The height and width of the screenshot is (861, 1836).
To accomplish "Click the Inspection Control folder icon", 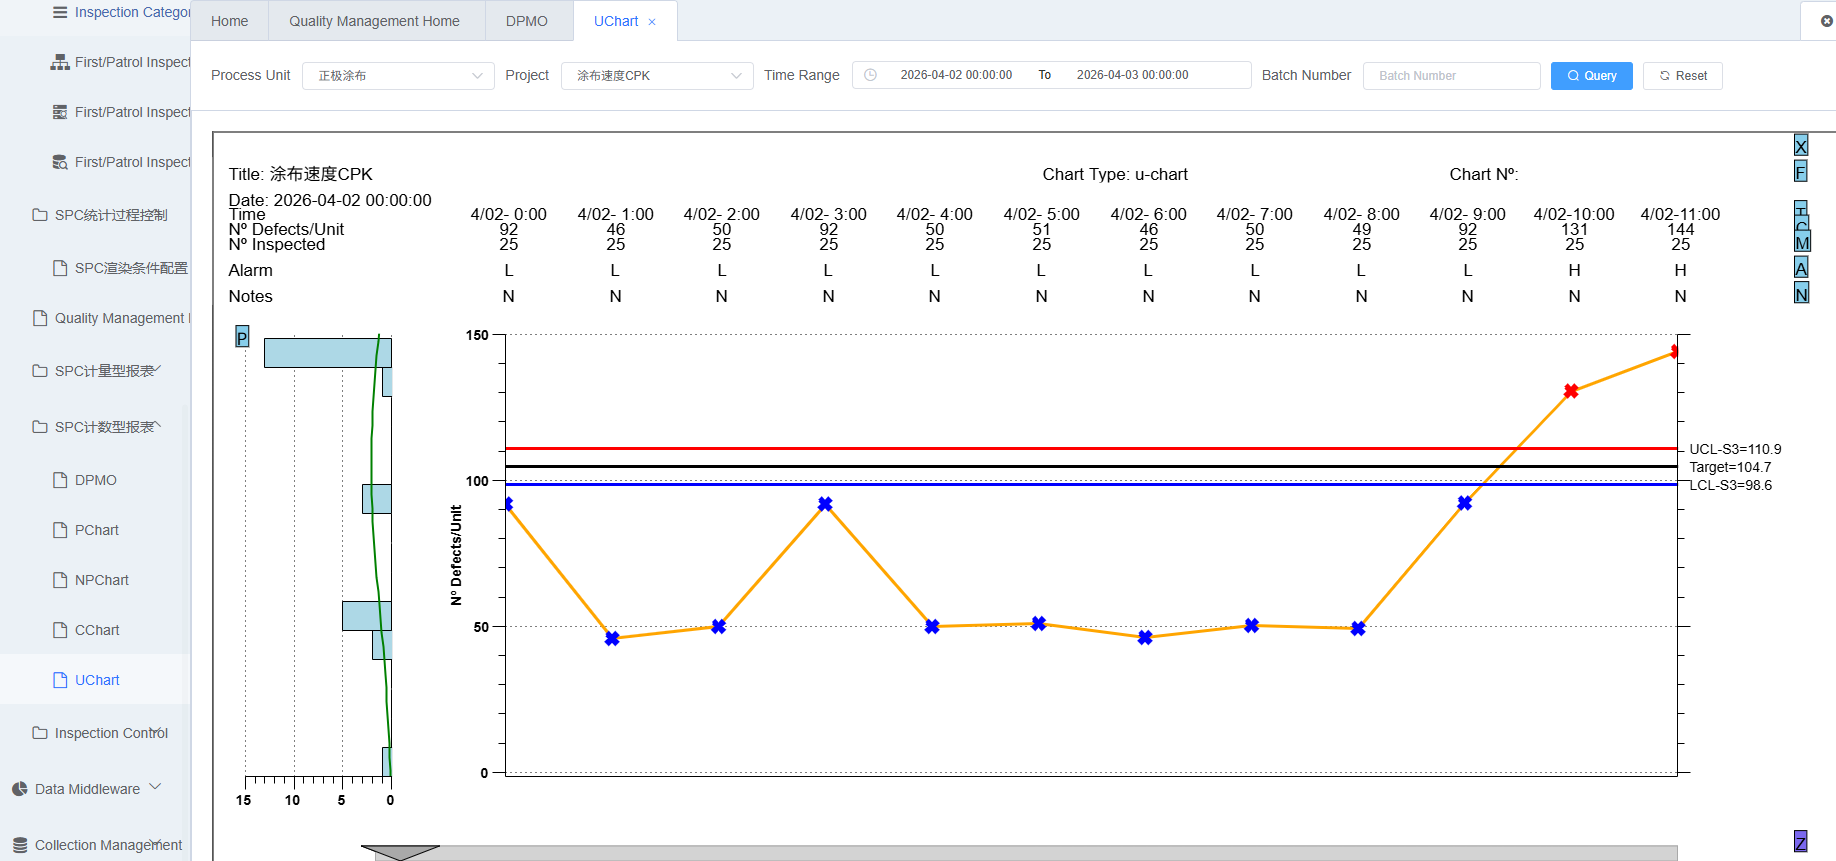I will [x=40, y=733].
